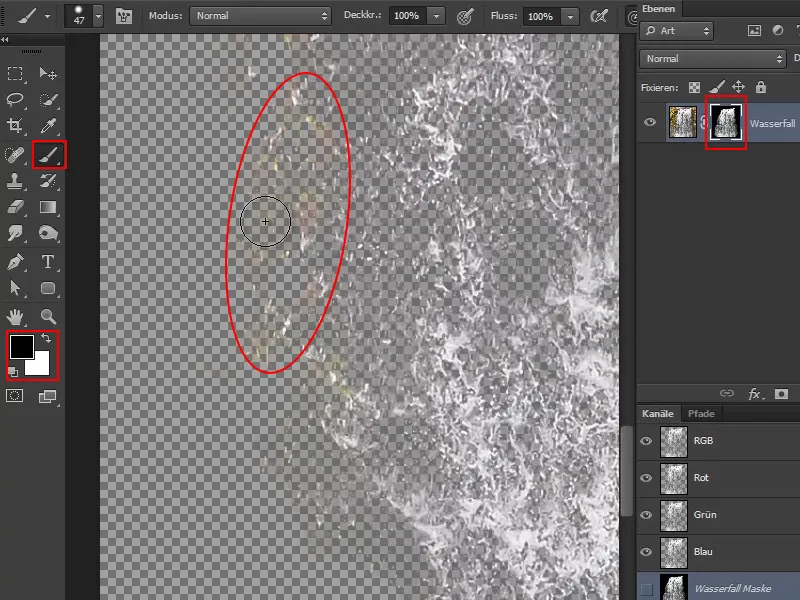Select the Brush tool in toolbox
800x600 pixels.
click(49, 155)
